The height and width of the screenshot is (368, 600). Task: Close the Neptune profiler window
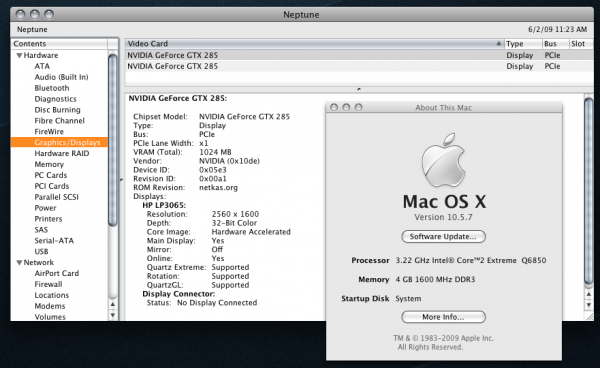(21, 15)
